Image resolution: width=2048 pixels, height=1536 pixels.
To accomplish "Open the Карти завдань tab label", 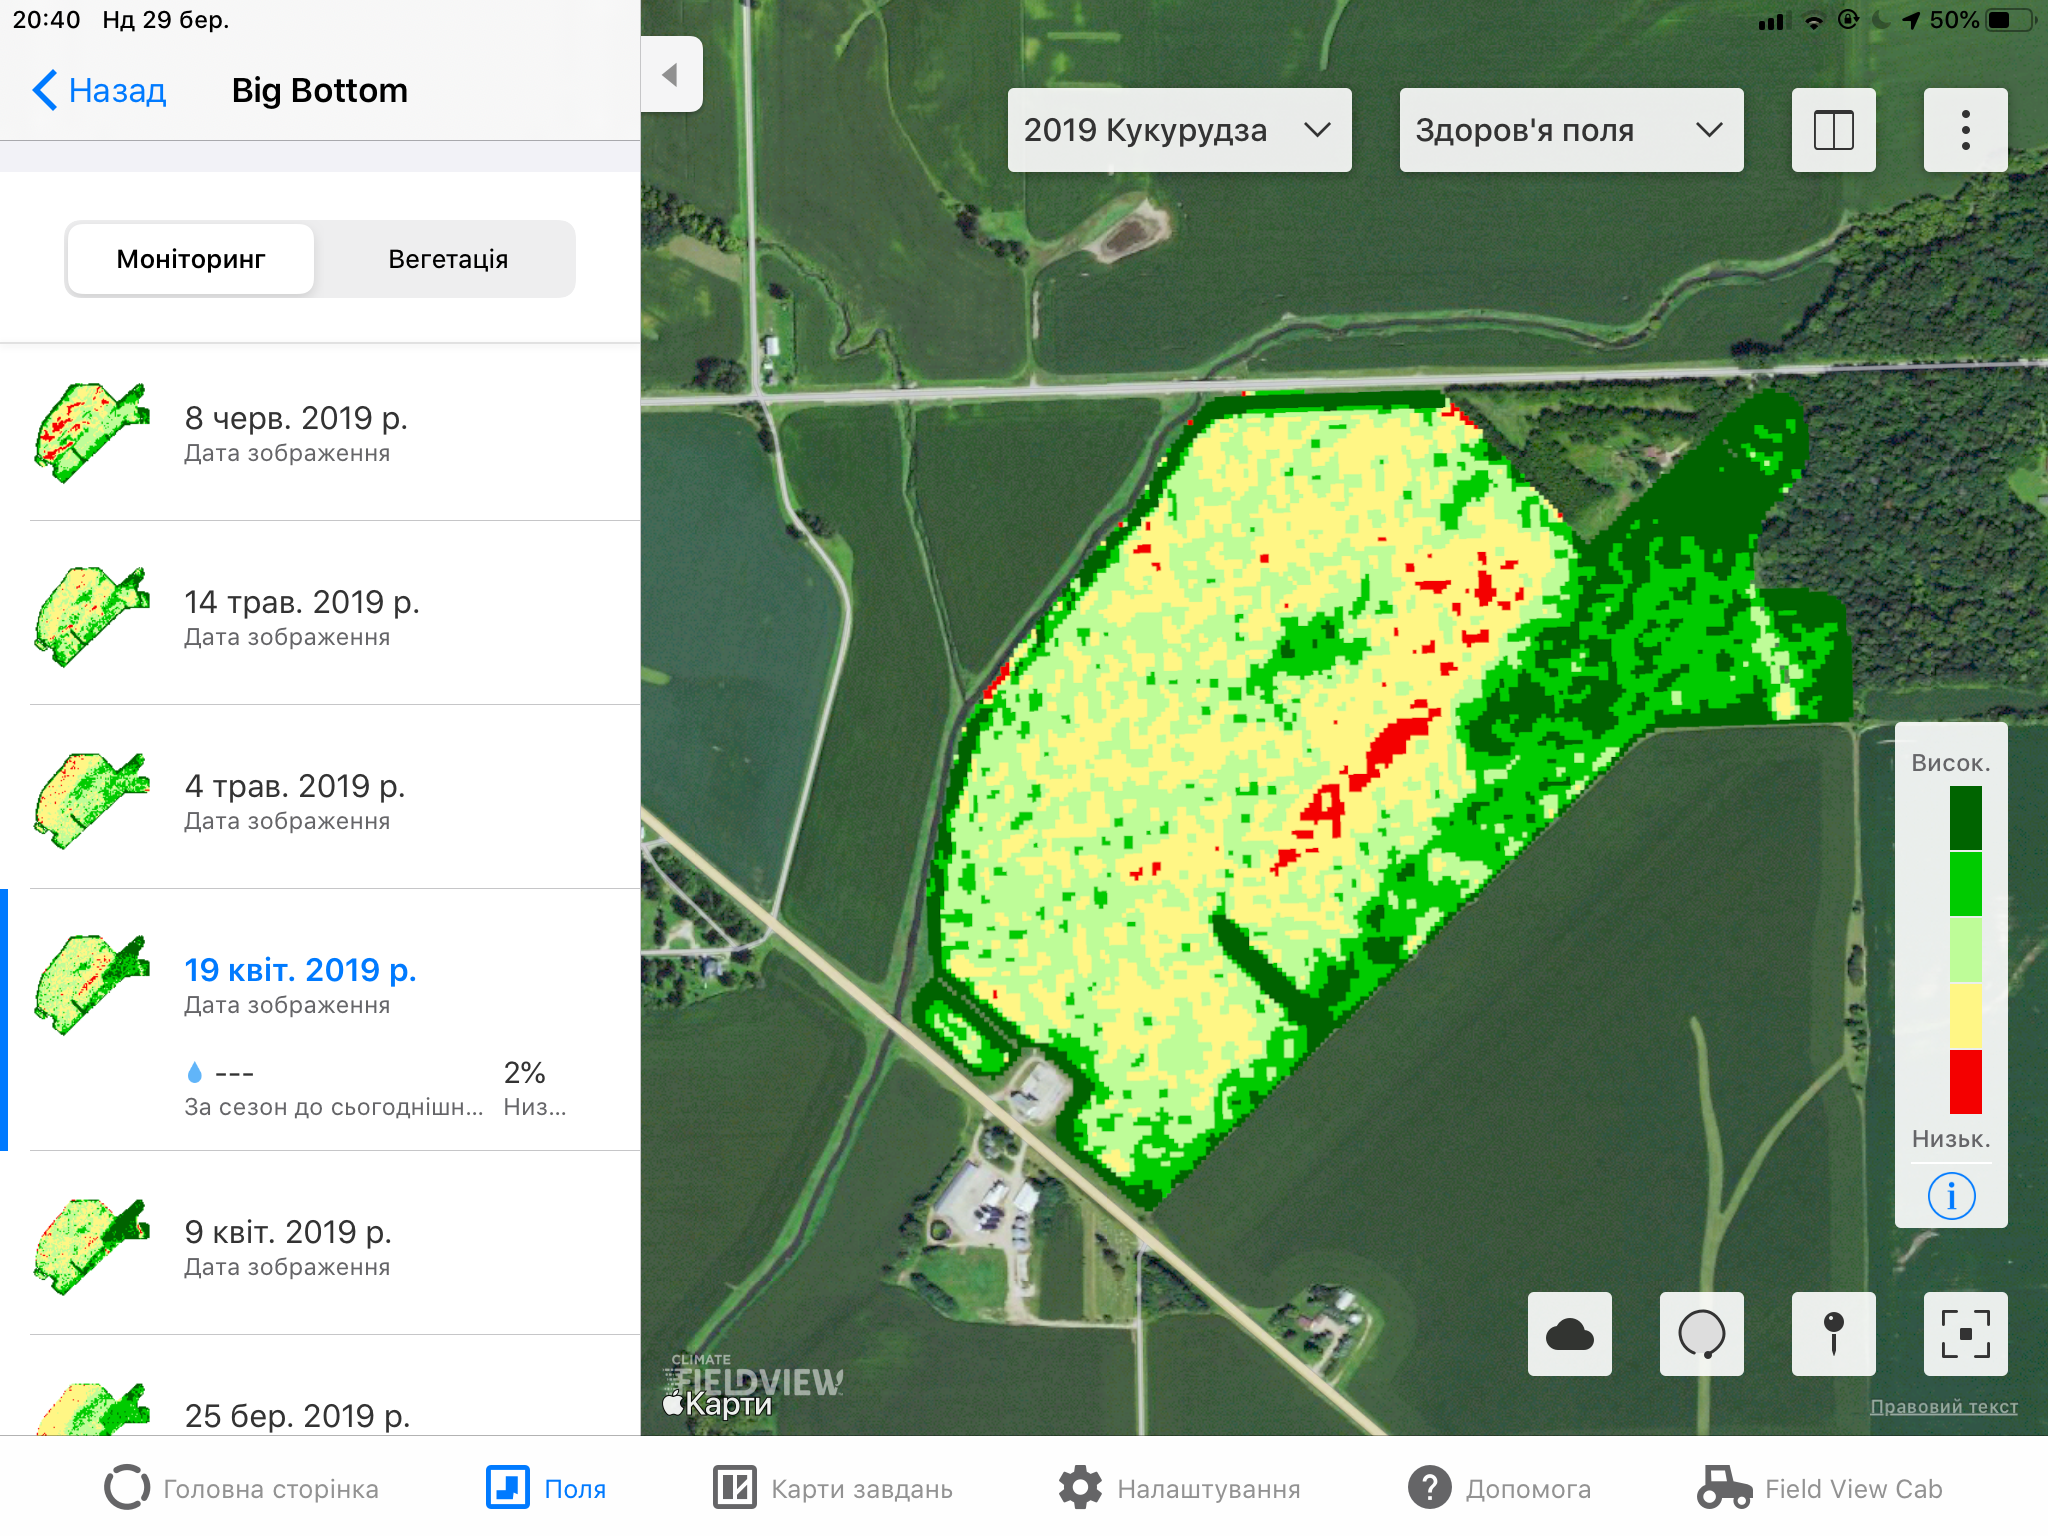I will pyautogui.click(x=862, y=1489).
